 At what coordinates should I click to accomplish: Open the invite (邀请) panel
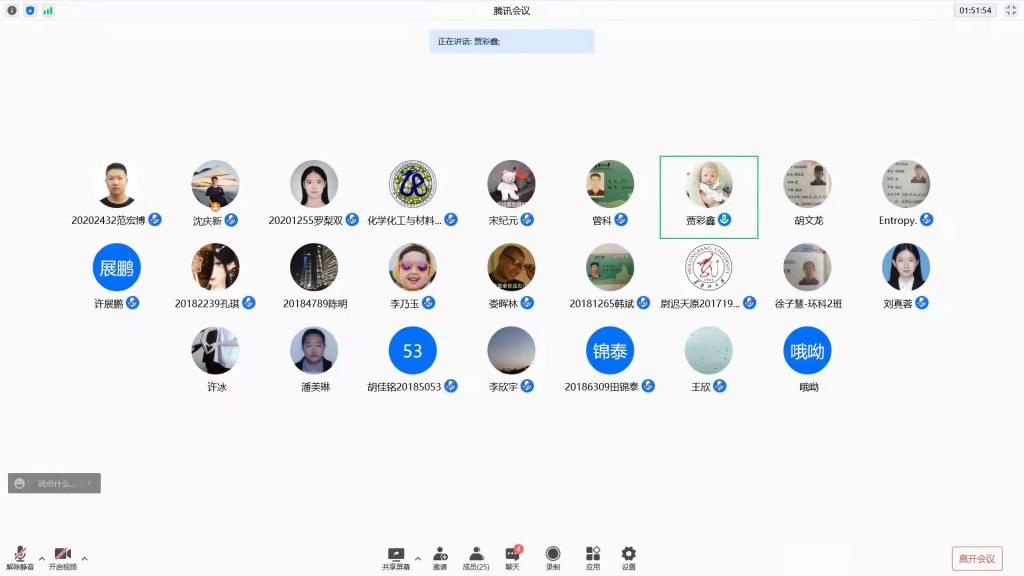[x=440, y=557]
